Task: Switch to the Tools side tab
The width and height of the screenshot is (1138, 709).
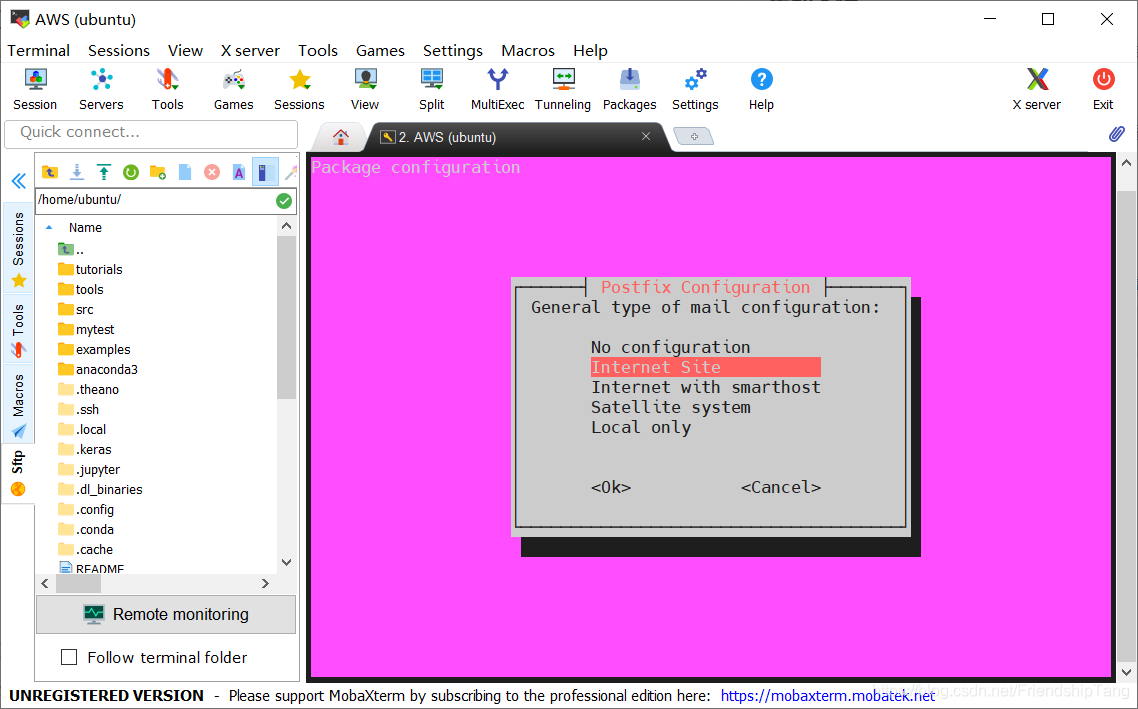Action: (x=18, y=329)
